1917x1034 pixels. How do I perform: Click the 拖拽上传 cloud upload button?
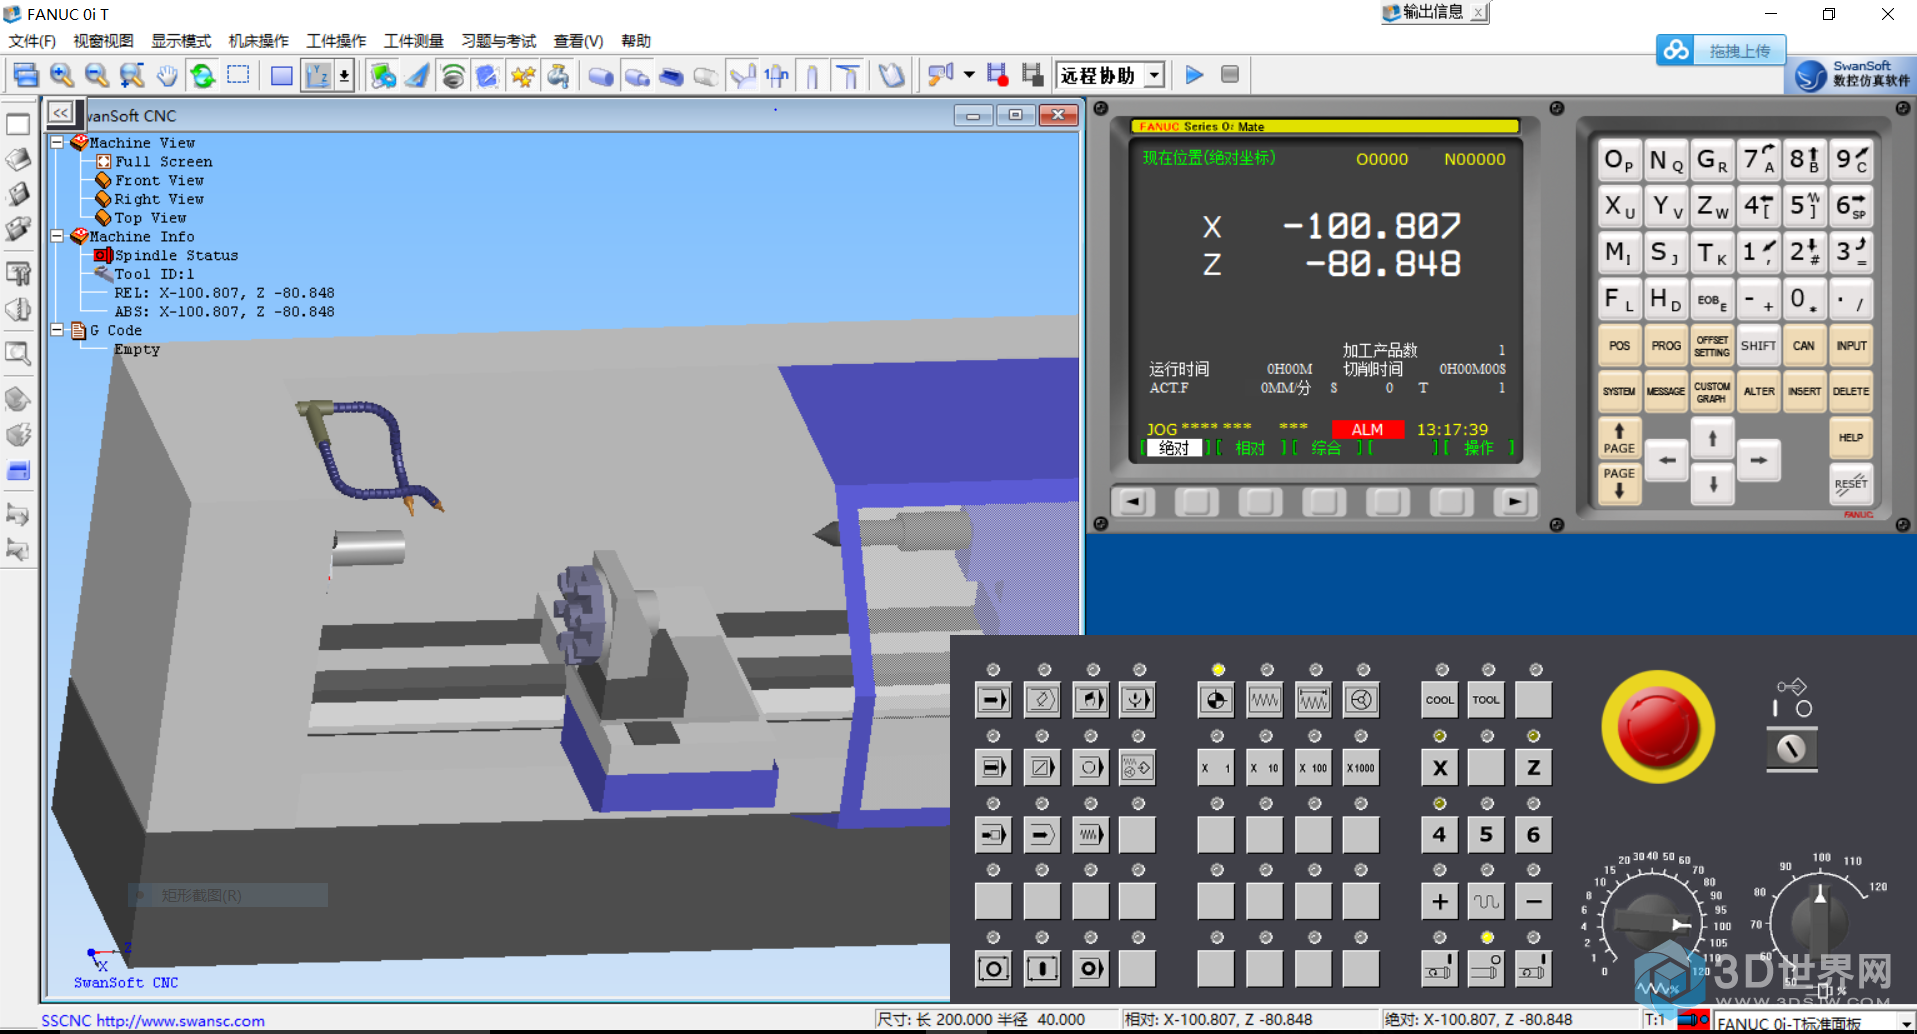click(x=1721, y=50)
